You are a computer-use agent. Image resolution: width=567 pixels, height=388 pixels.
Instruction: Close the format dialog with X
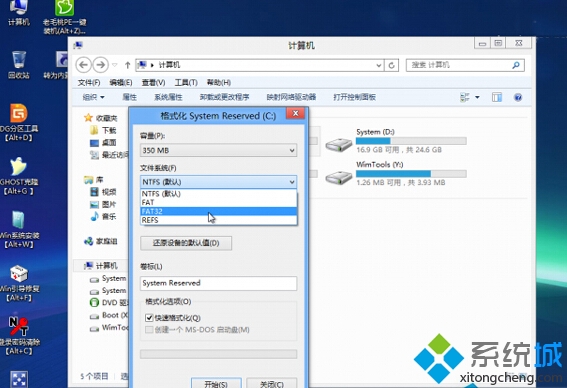(295, 114)
